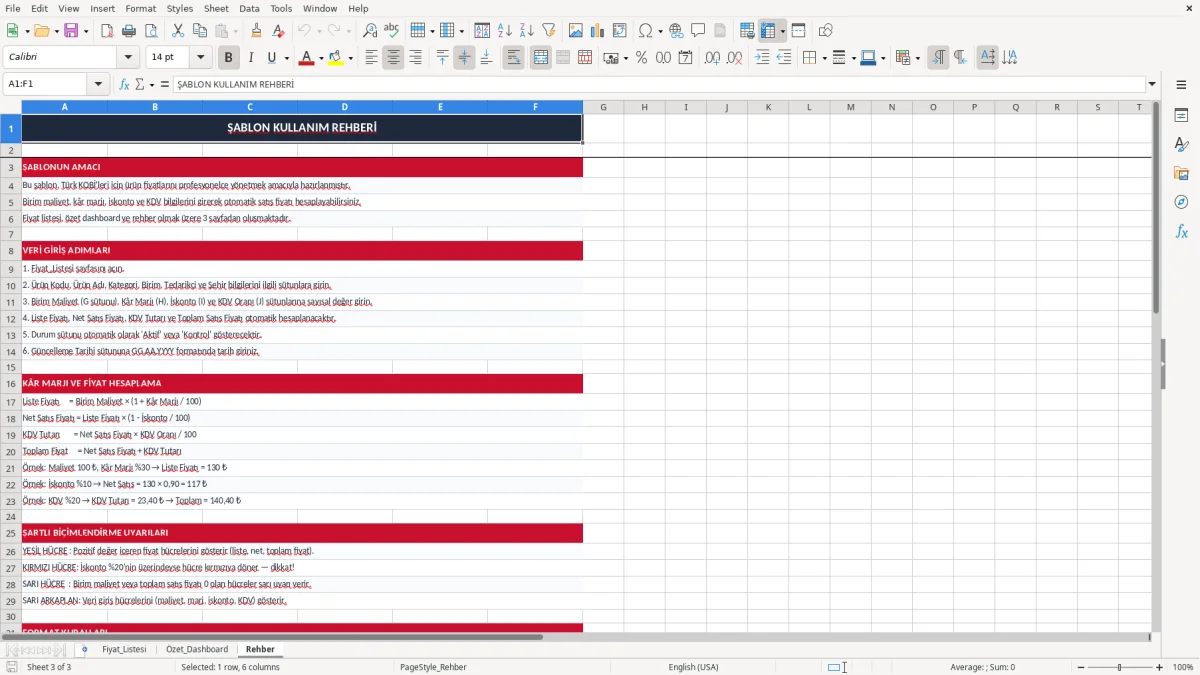Viewport: 1200px width, 675px height.
Task: Toggle Center Horizontally alignment
Action: coord(393,58)
